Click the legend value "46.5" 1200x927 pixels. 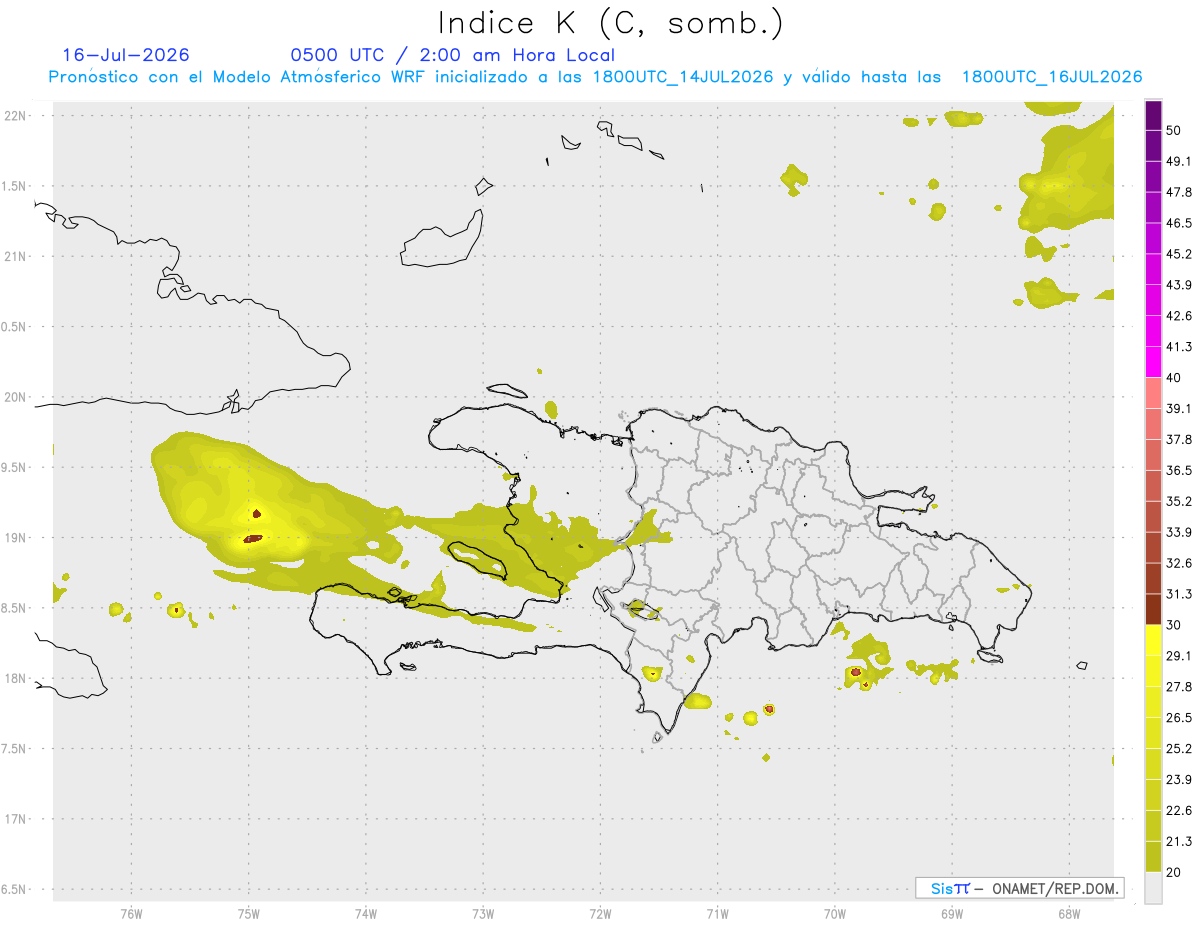click(x=1180, y=223)
